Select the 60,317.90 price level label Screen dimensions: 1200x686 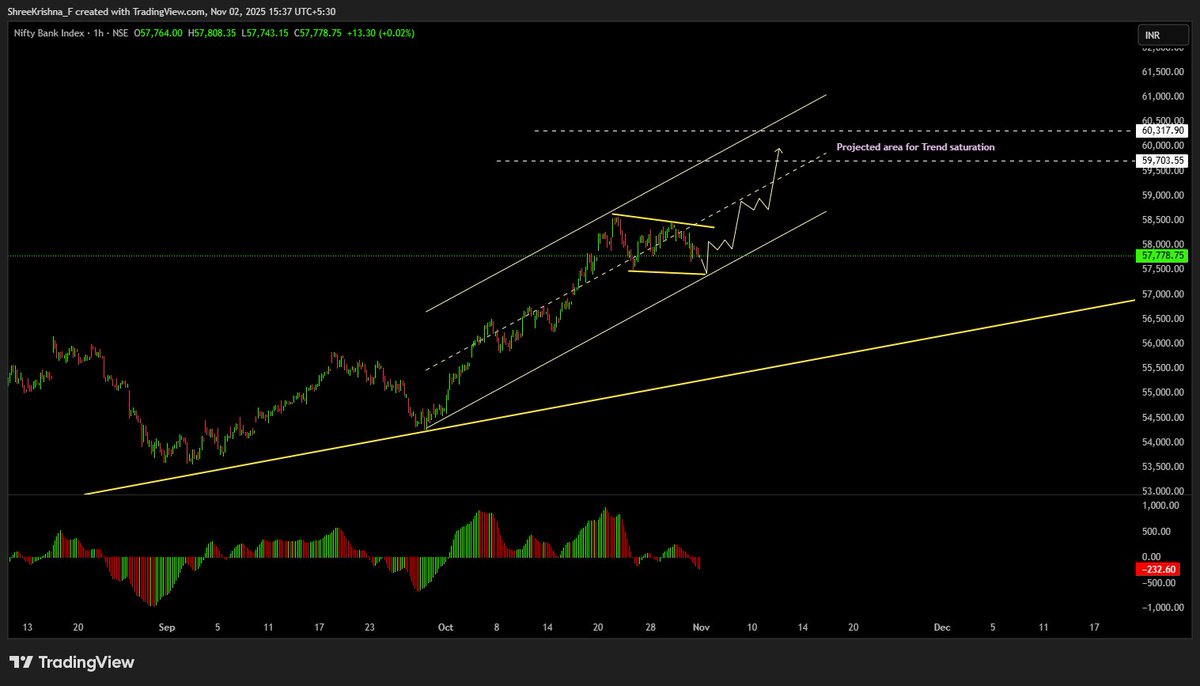click(x=1161, y=131)
